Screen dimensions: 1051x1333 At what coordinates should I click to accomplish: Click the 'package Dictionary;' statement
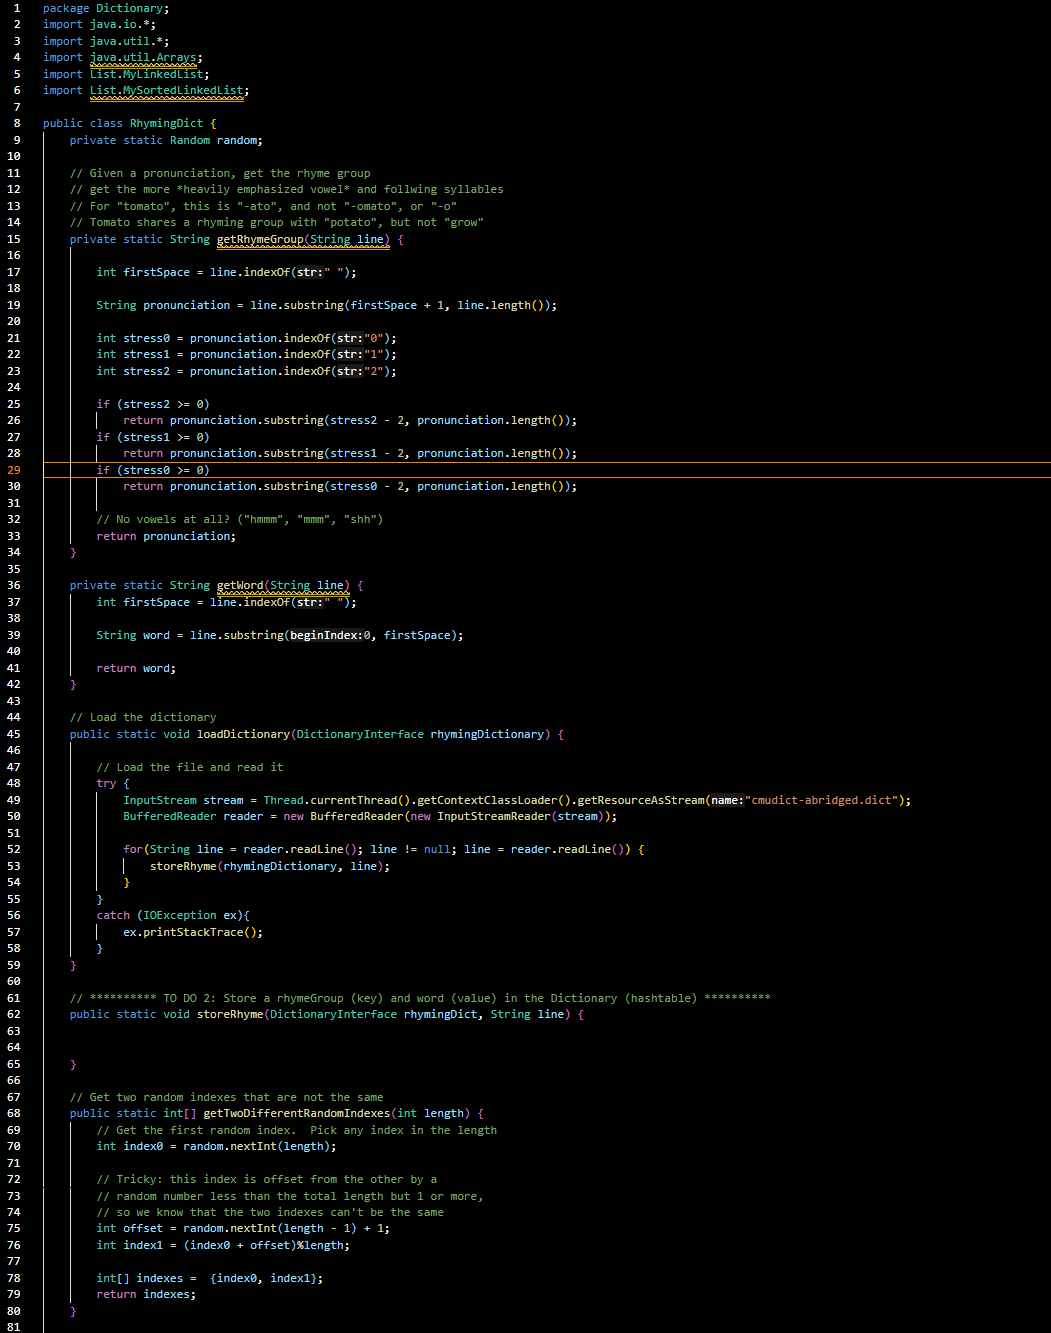tap(106, 8)
